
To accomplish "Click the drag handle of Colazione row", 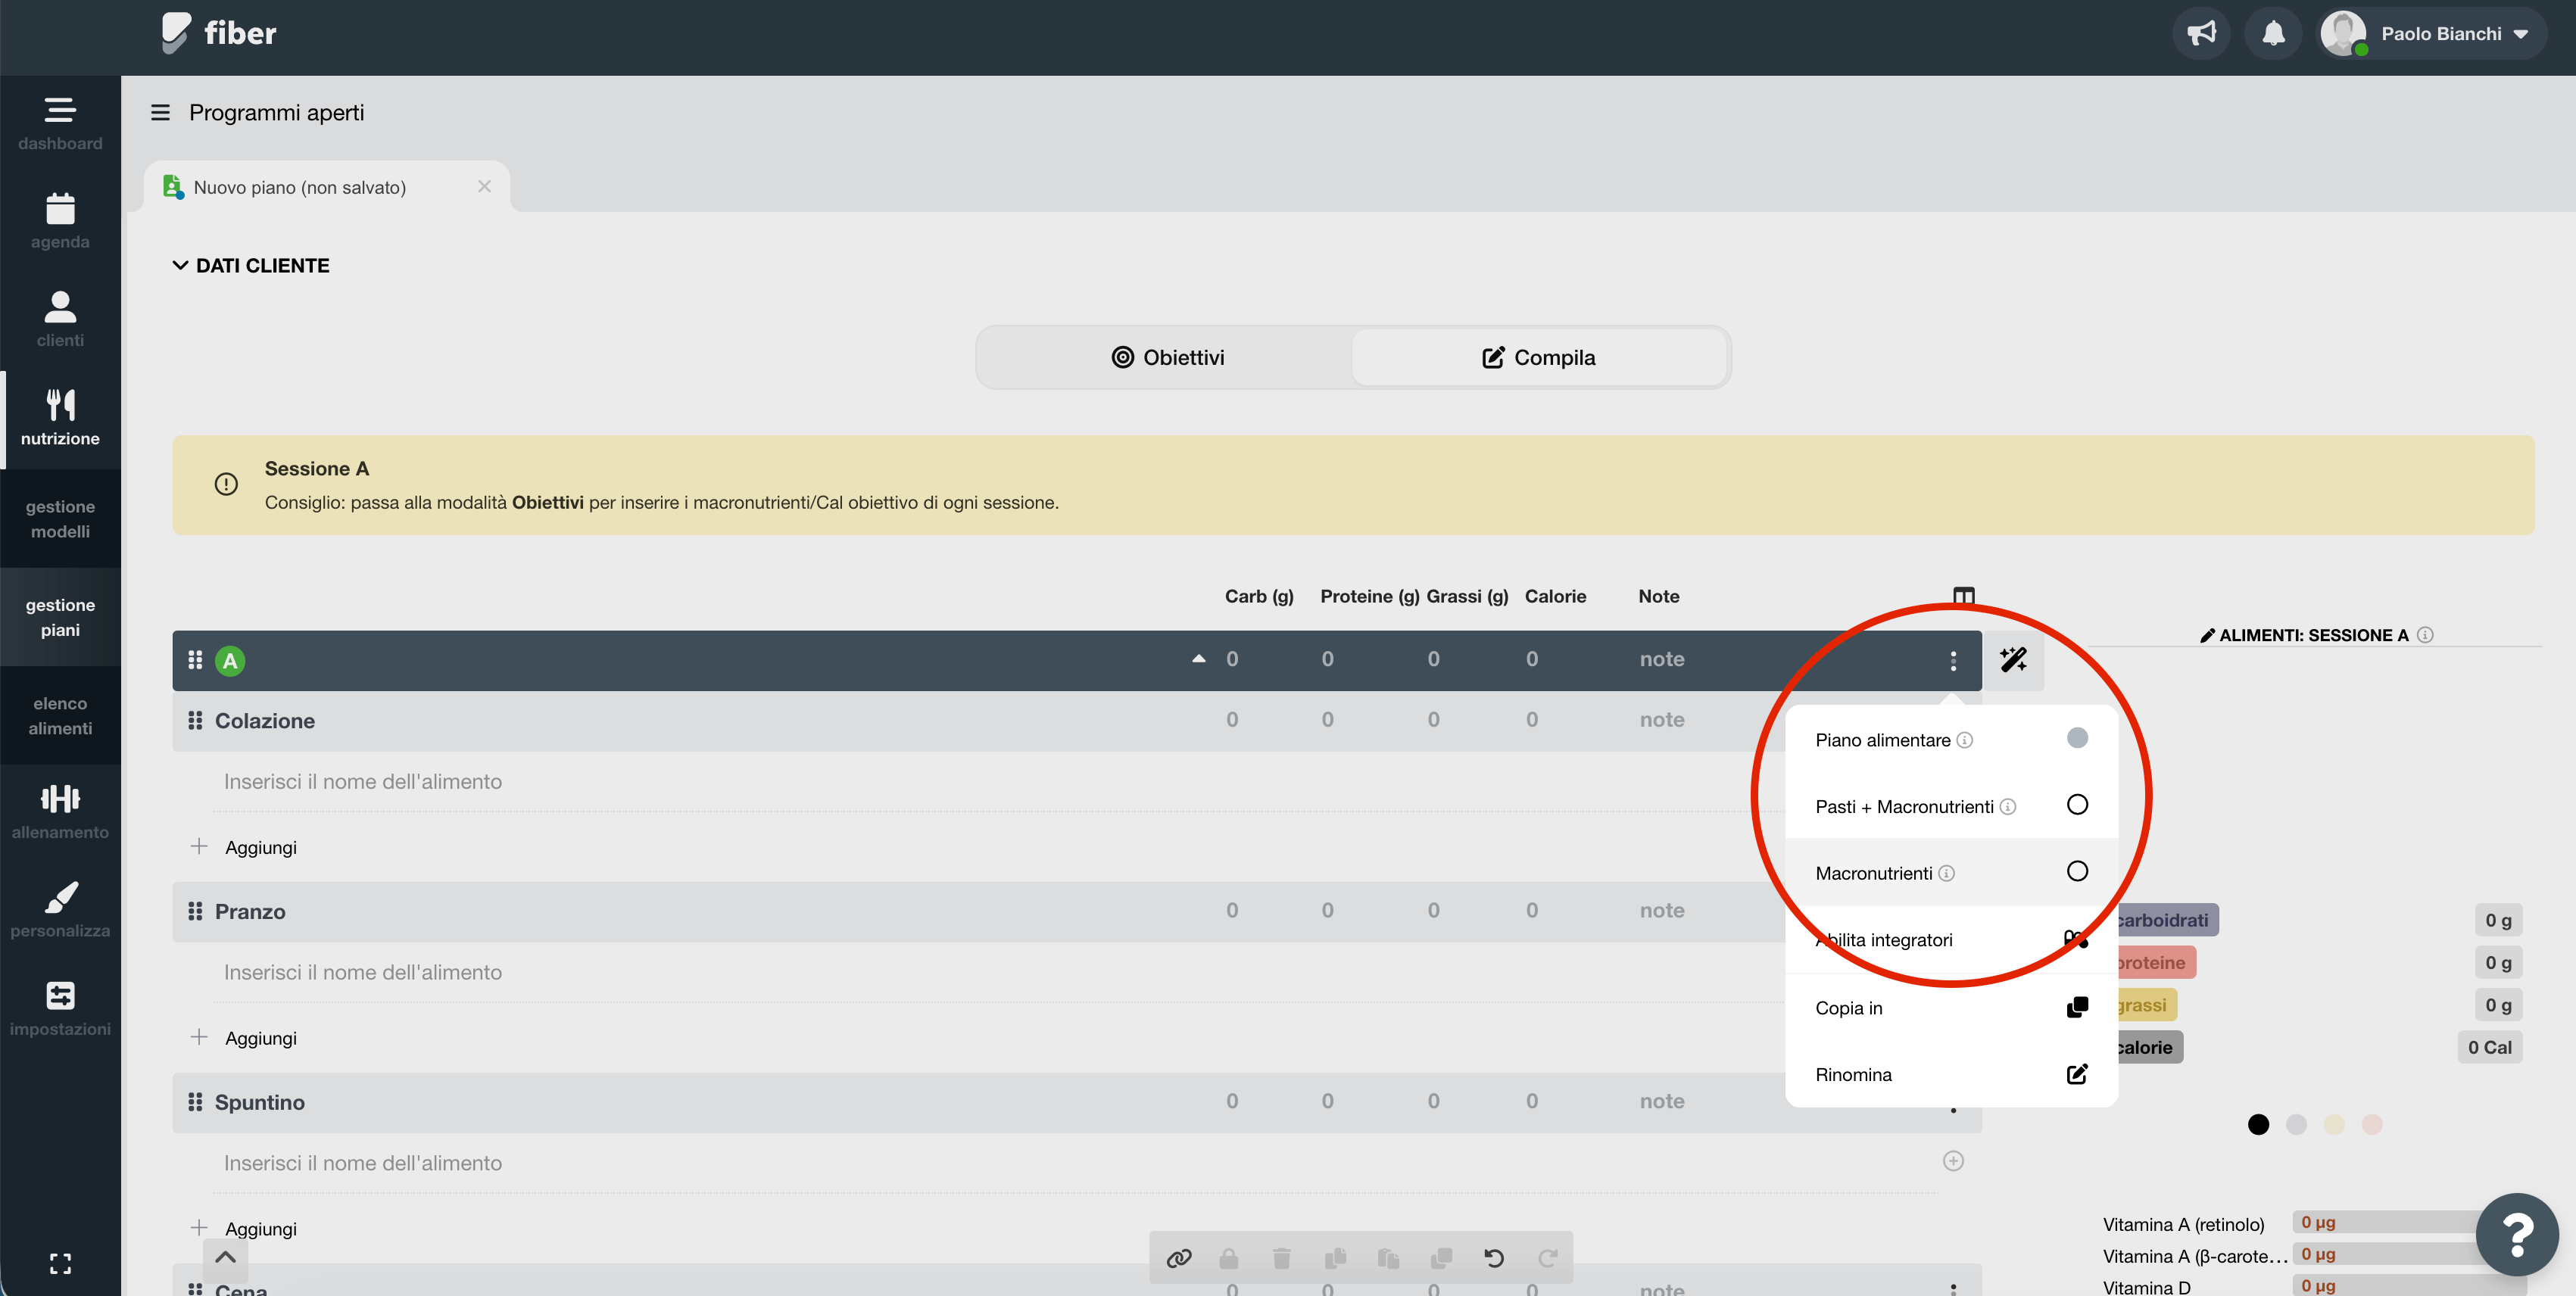I will pyautogui.click(x=195, y=721).
